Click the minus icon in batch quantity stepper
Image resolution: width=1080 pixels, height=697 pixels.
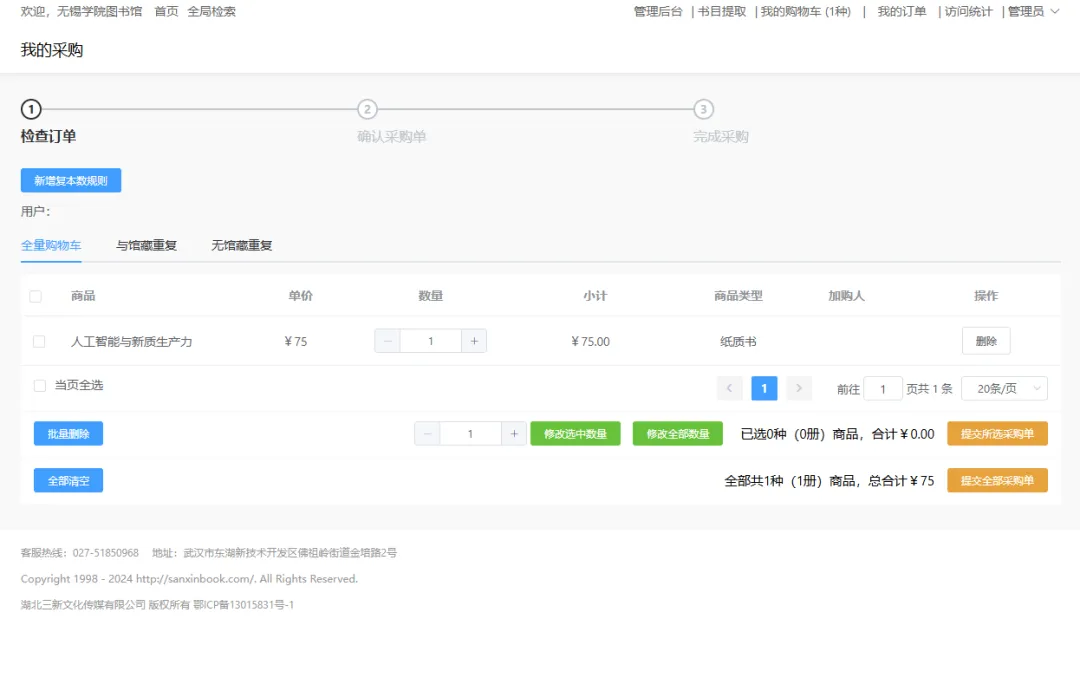428,434
